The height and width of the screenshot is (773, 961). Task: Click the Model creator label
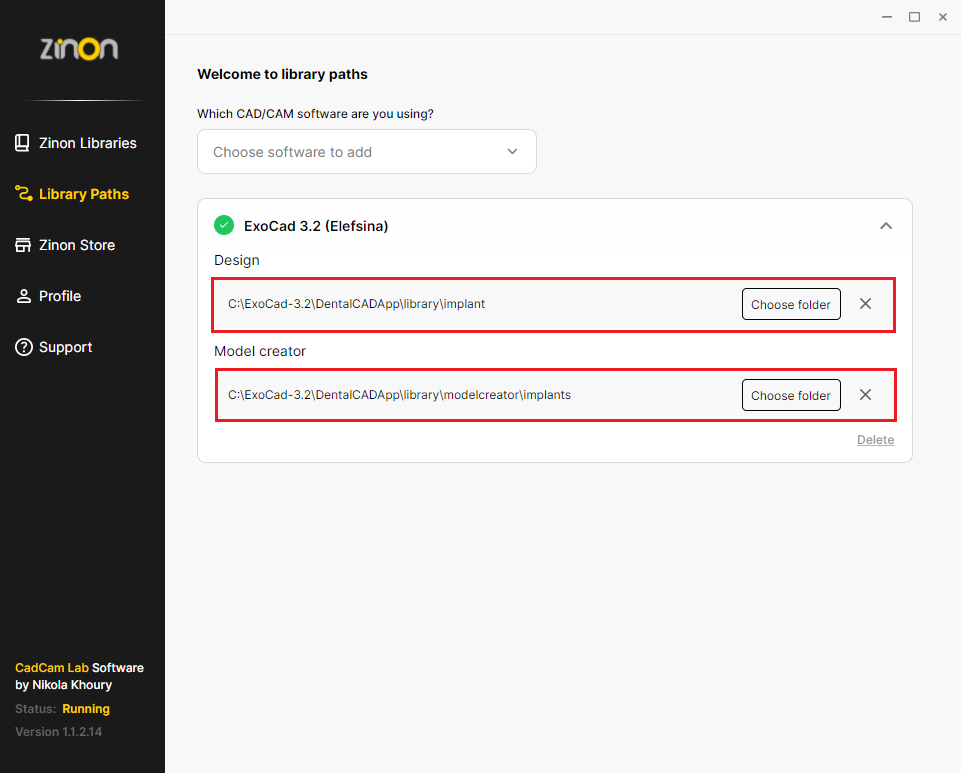coord(260,351)
